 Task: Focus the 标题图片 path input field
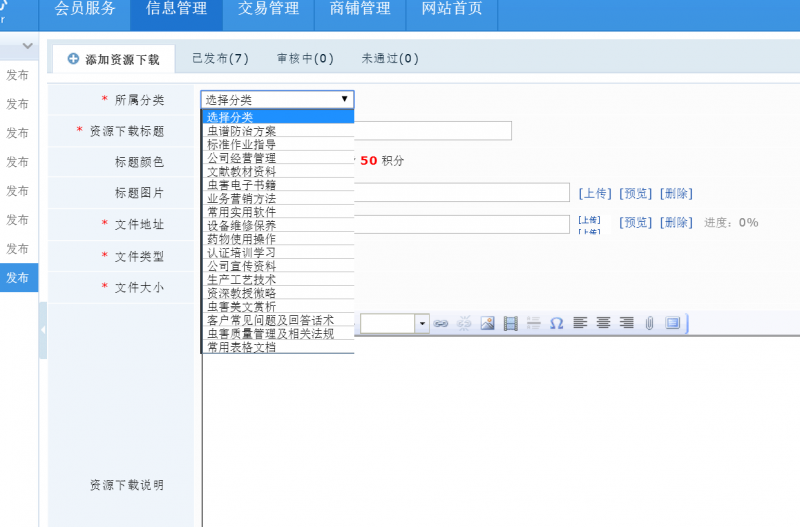coord(462,192)
